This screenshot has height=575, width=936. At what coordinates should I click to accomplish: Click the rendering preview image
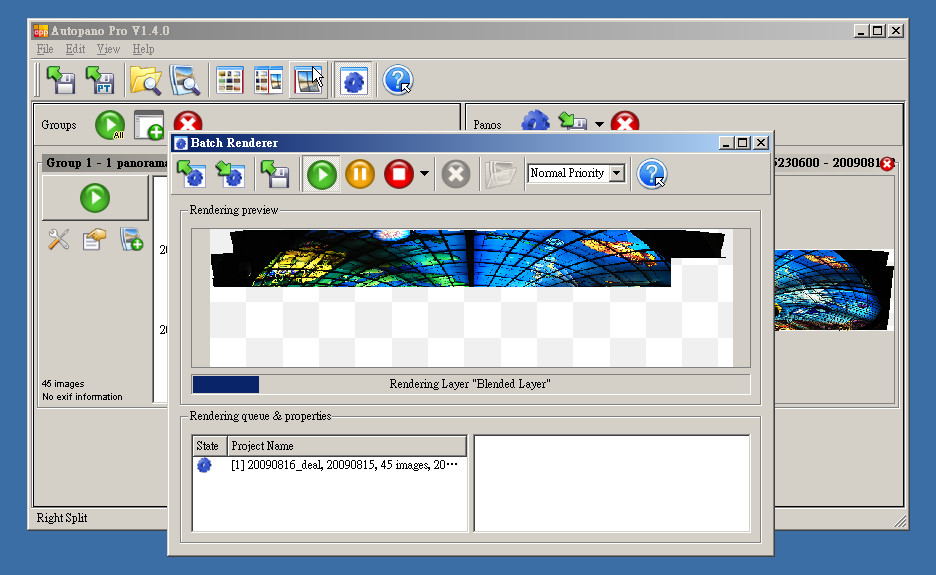[471, 297]
